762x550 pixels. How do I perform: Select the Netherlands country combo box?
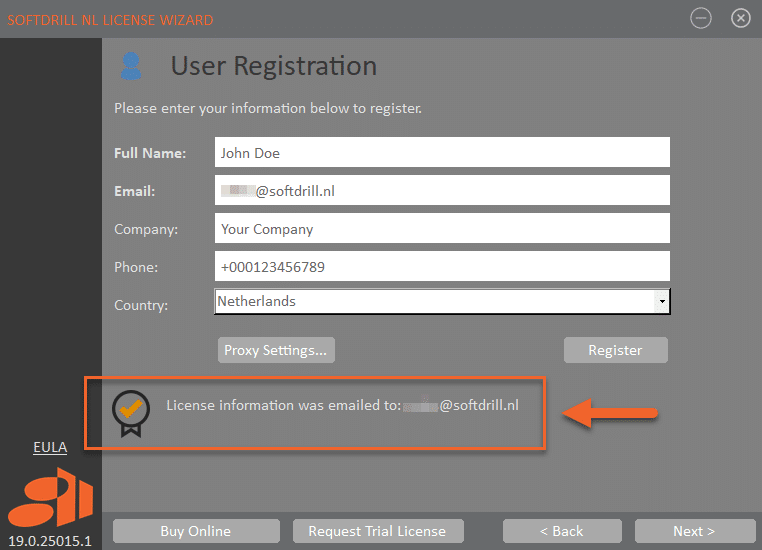pyautogui.click(x=434, y=301)
